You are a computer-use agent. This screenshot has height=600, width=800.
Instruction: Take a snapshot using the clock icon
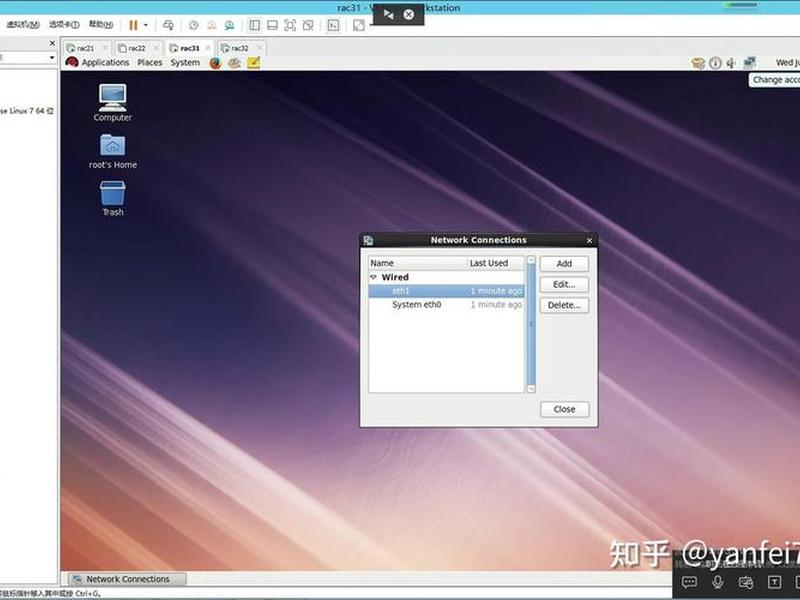(x=193, y=25)
